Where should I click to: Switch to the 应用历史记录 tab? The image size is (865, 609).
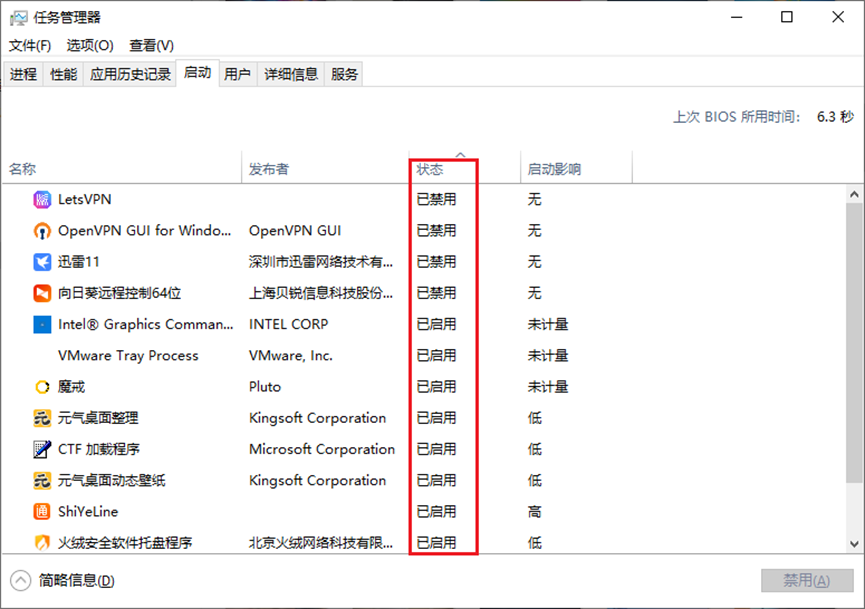click(130, 74)
